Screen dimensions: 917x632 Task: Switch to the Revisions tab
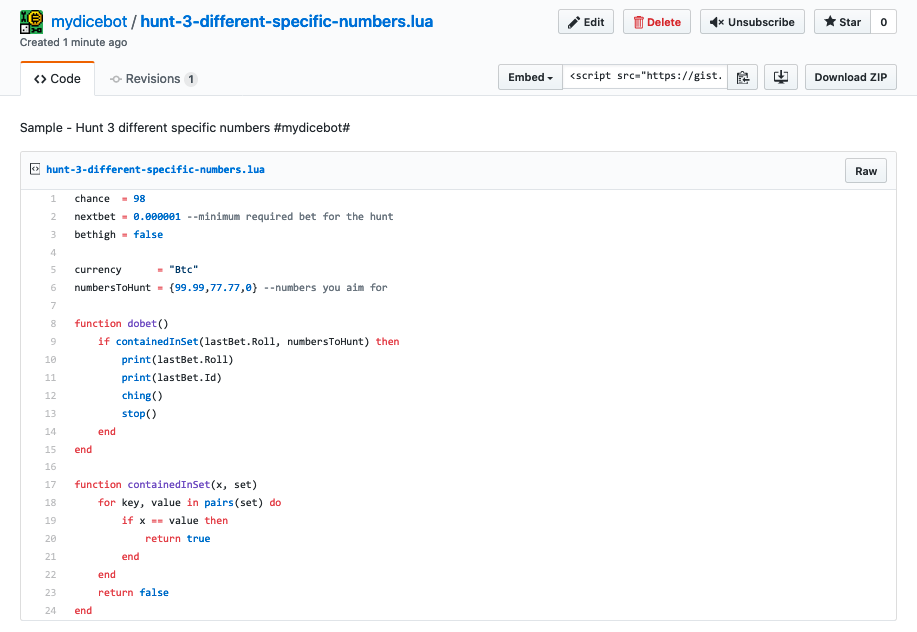click(x=154, y=79)
